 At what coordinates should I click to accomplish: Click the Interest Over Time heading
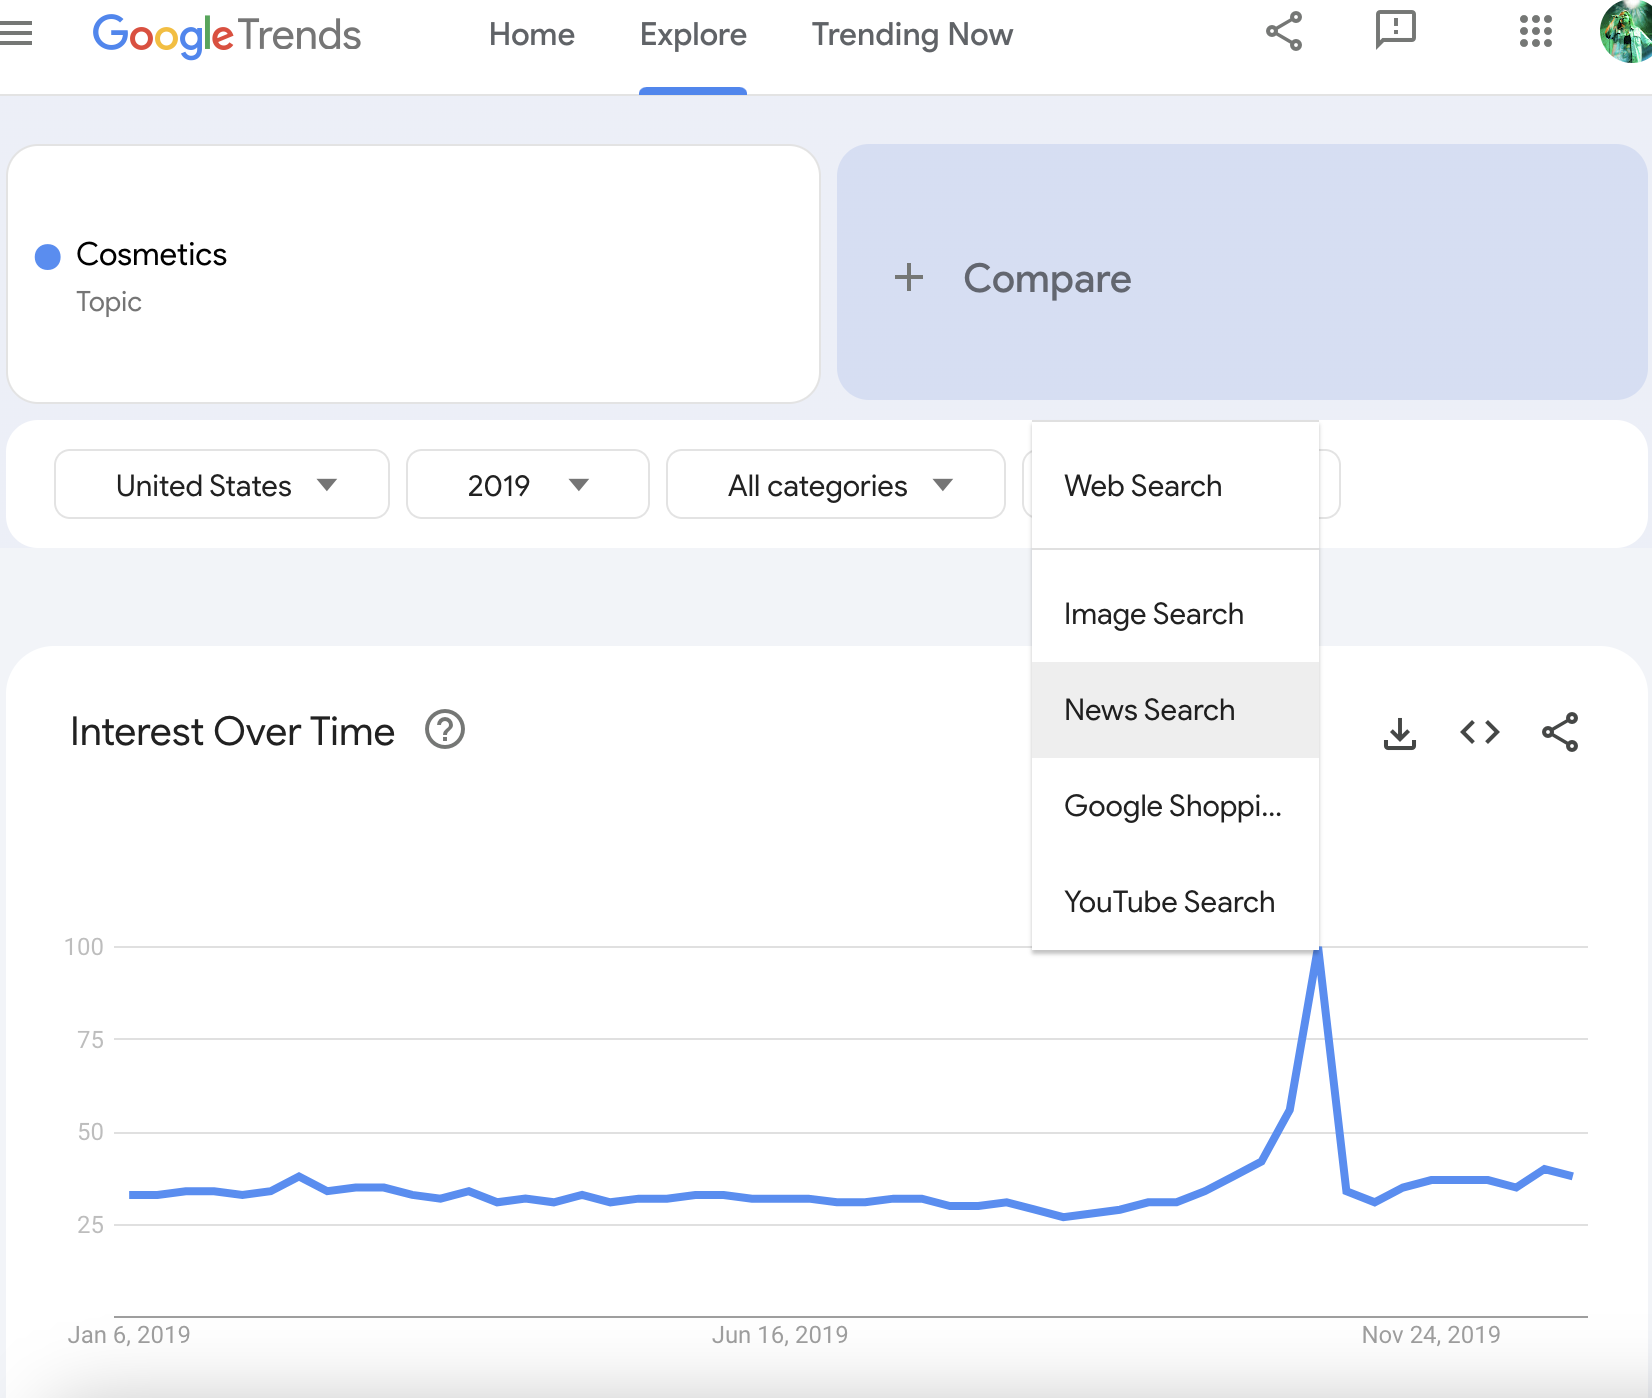233,732
